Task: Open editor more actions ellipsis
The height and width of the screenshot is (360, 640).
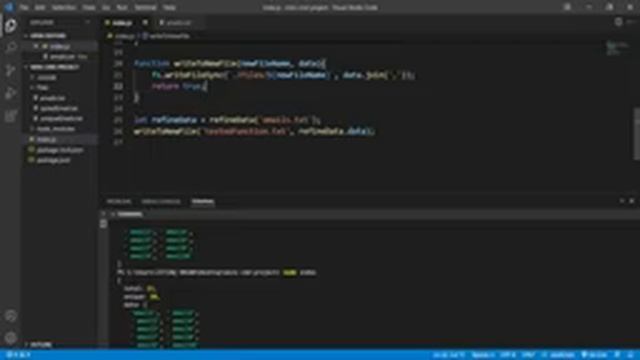Action: 632,22
